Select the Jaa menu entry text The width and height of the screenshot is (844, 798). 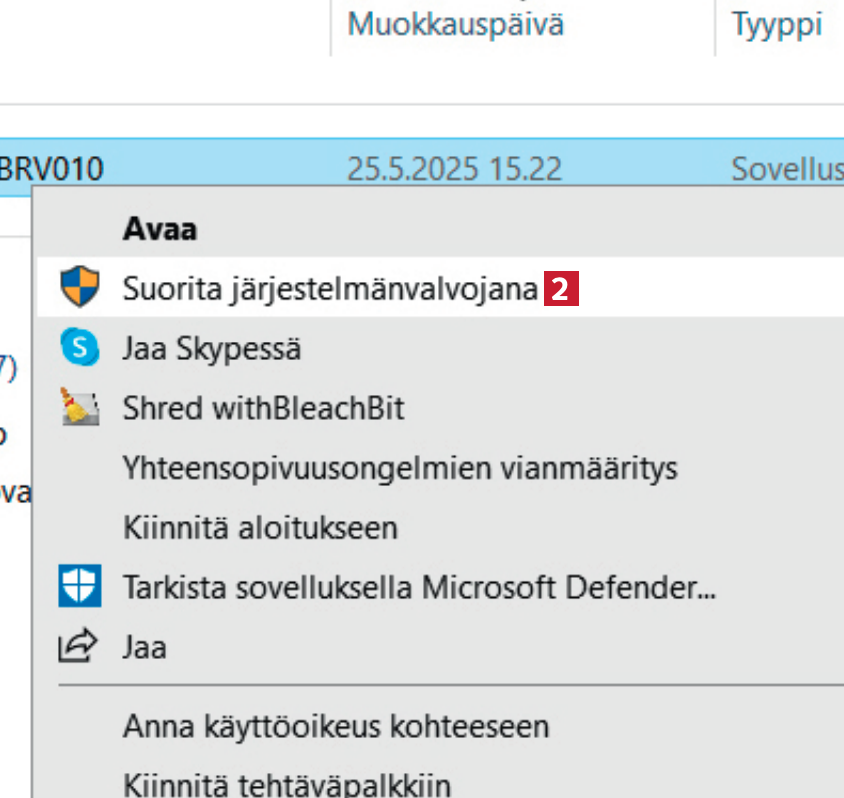point(144,647)
